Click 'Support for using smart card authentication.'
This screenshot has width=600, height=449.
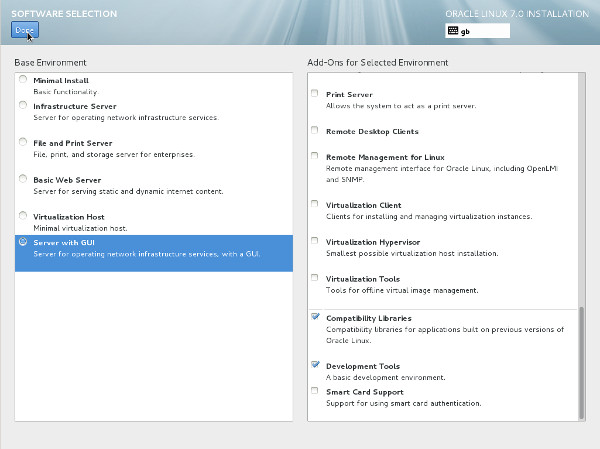point(404,403)
